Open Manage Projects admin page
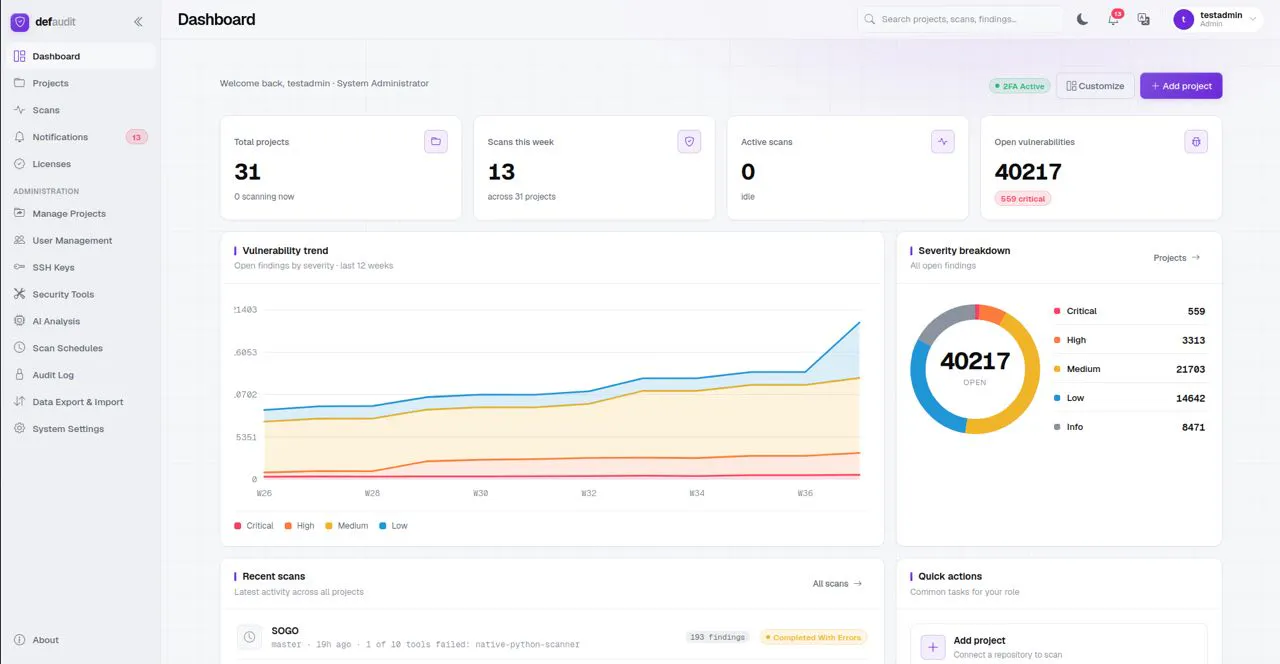 (81, 213)
